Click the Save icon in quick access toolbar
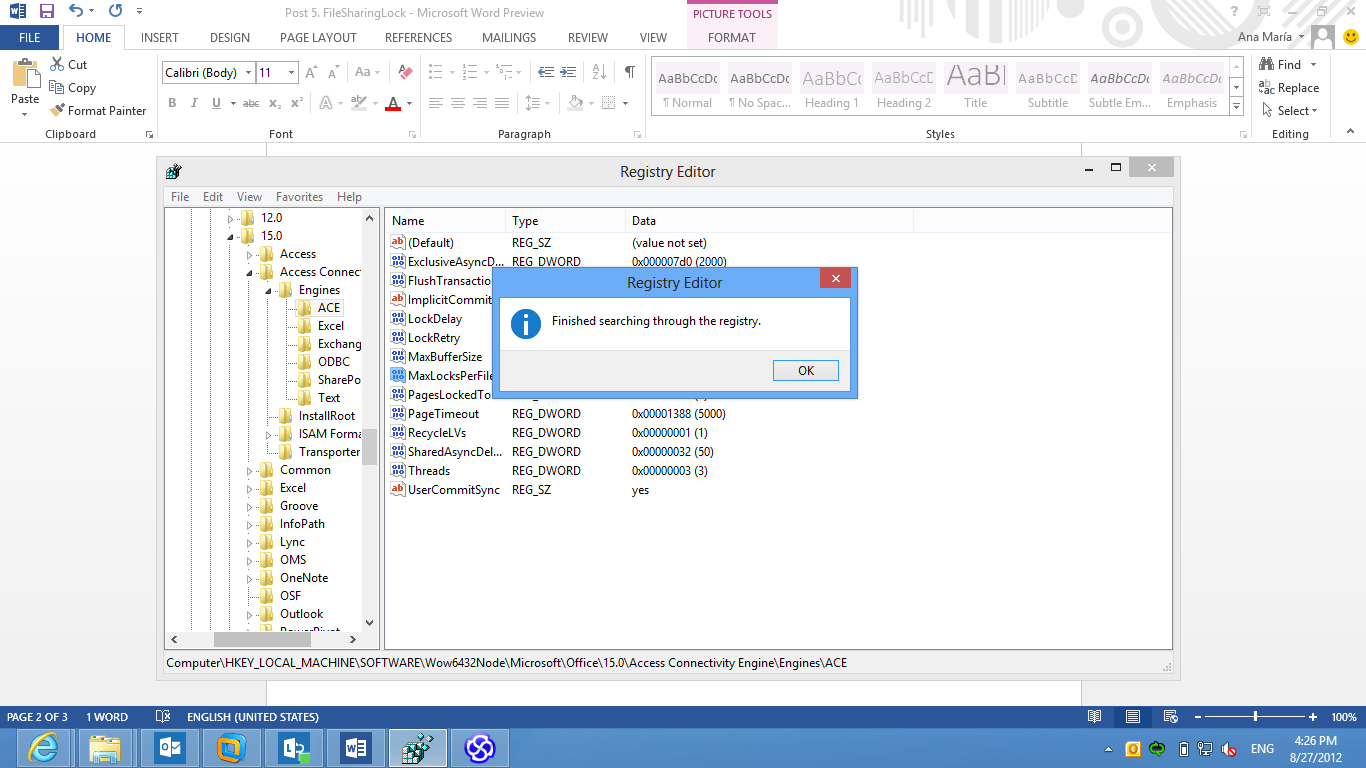The image size is (1366, 768). (x=47, y=12)
